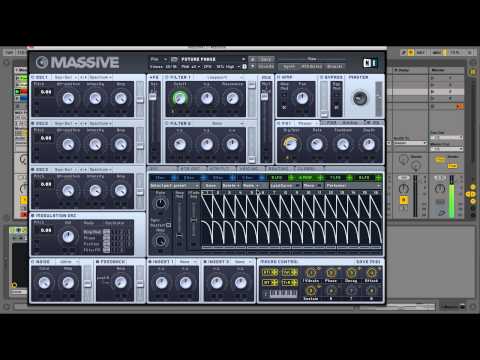The image size is (480, 360).
Task: Toggle OSC3 on/off
Action: coord(33,170)
